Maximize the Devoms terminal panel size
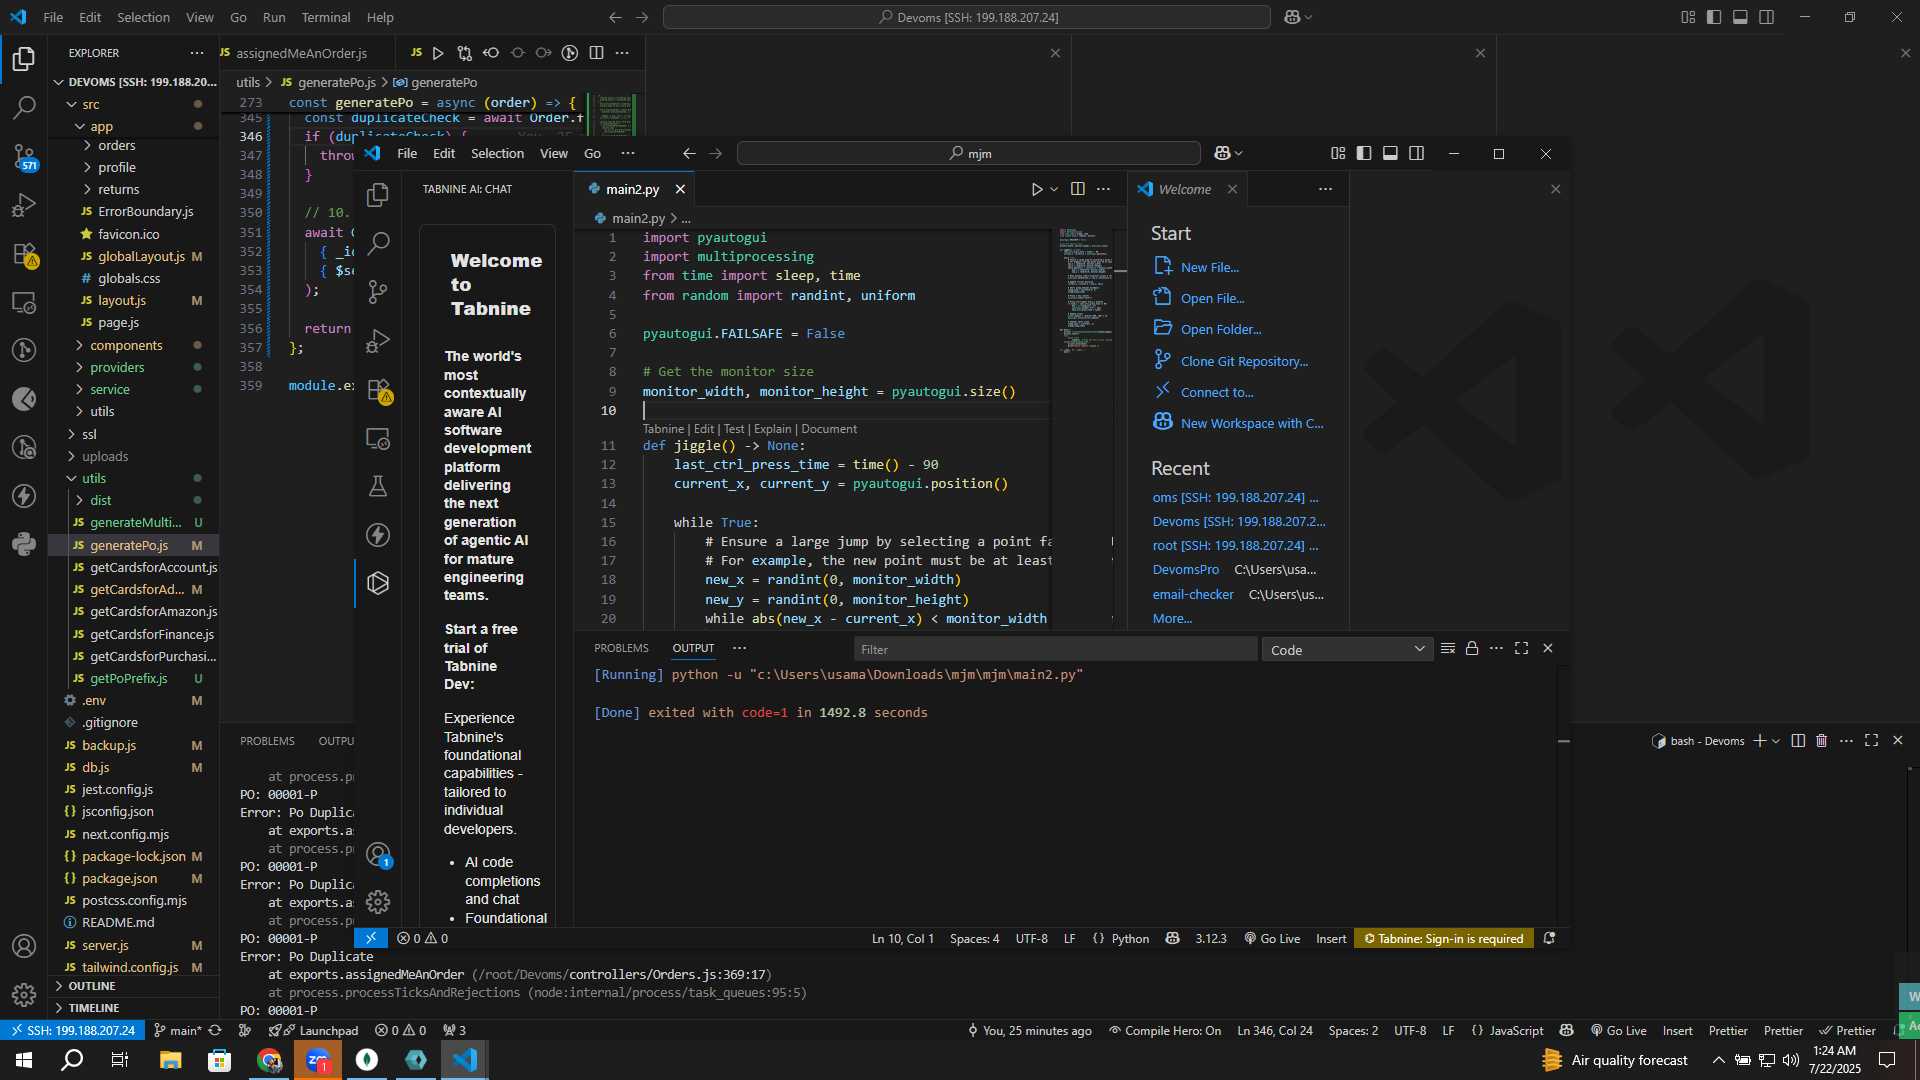Viewport: 1920px width, 1080px height. [x=1871, y=741]
